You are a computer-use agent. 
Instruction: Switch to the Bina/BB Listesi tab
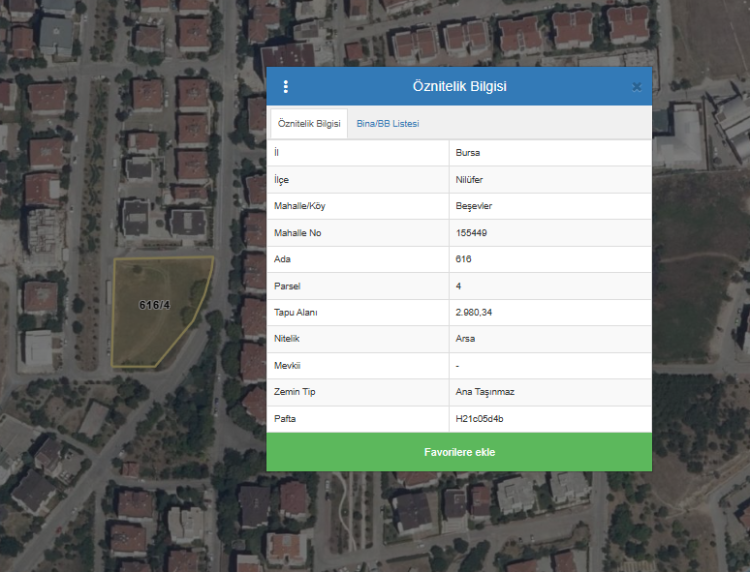[x=388, y=124]
